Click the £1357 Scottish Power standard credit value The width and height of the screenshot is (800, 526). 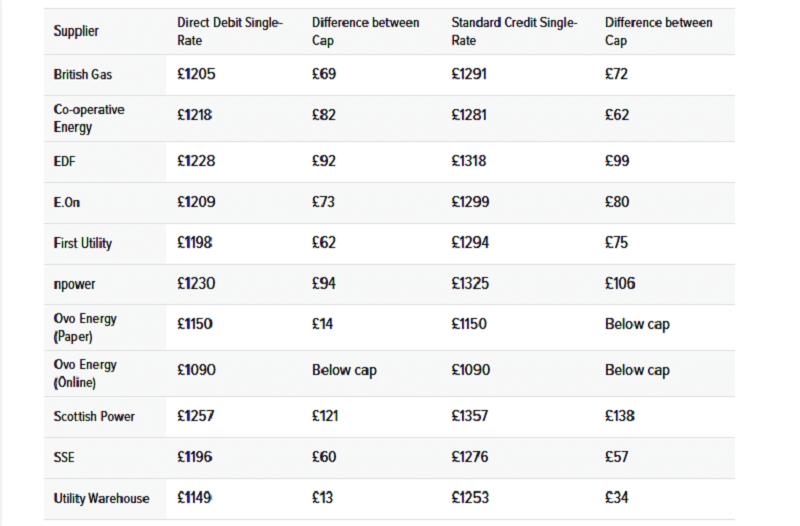click(x=470, y=416)
